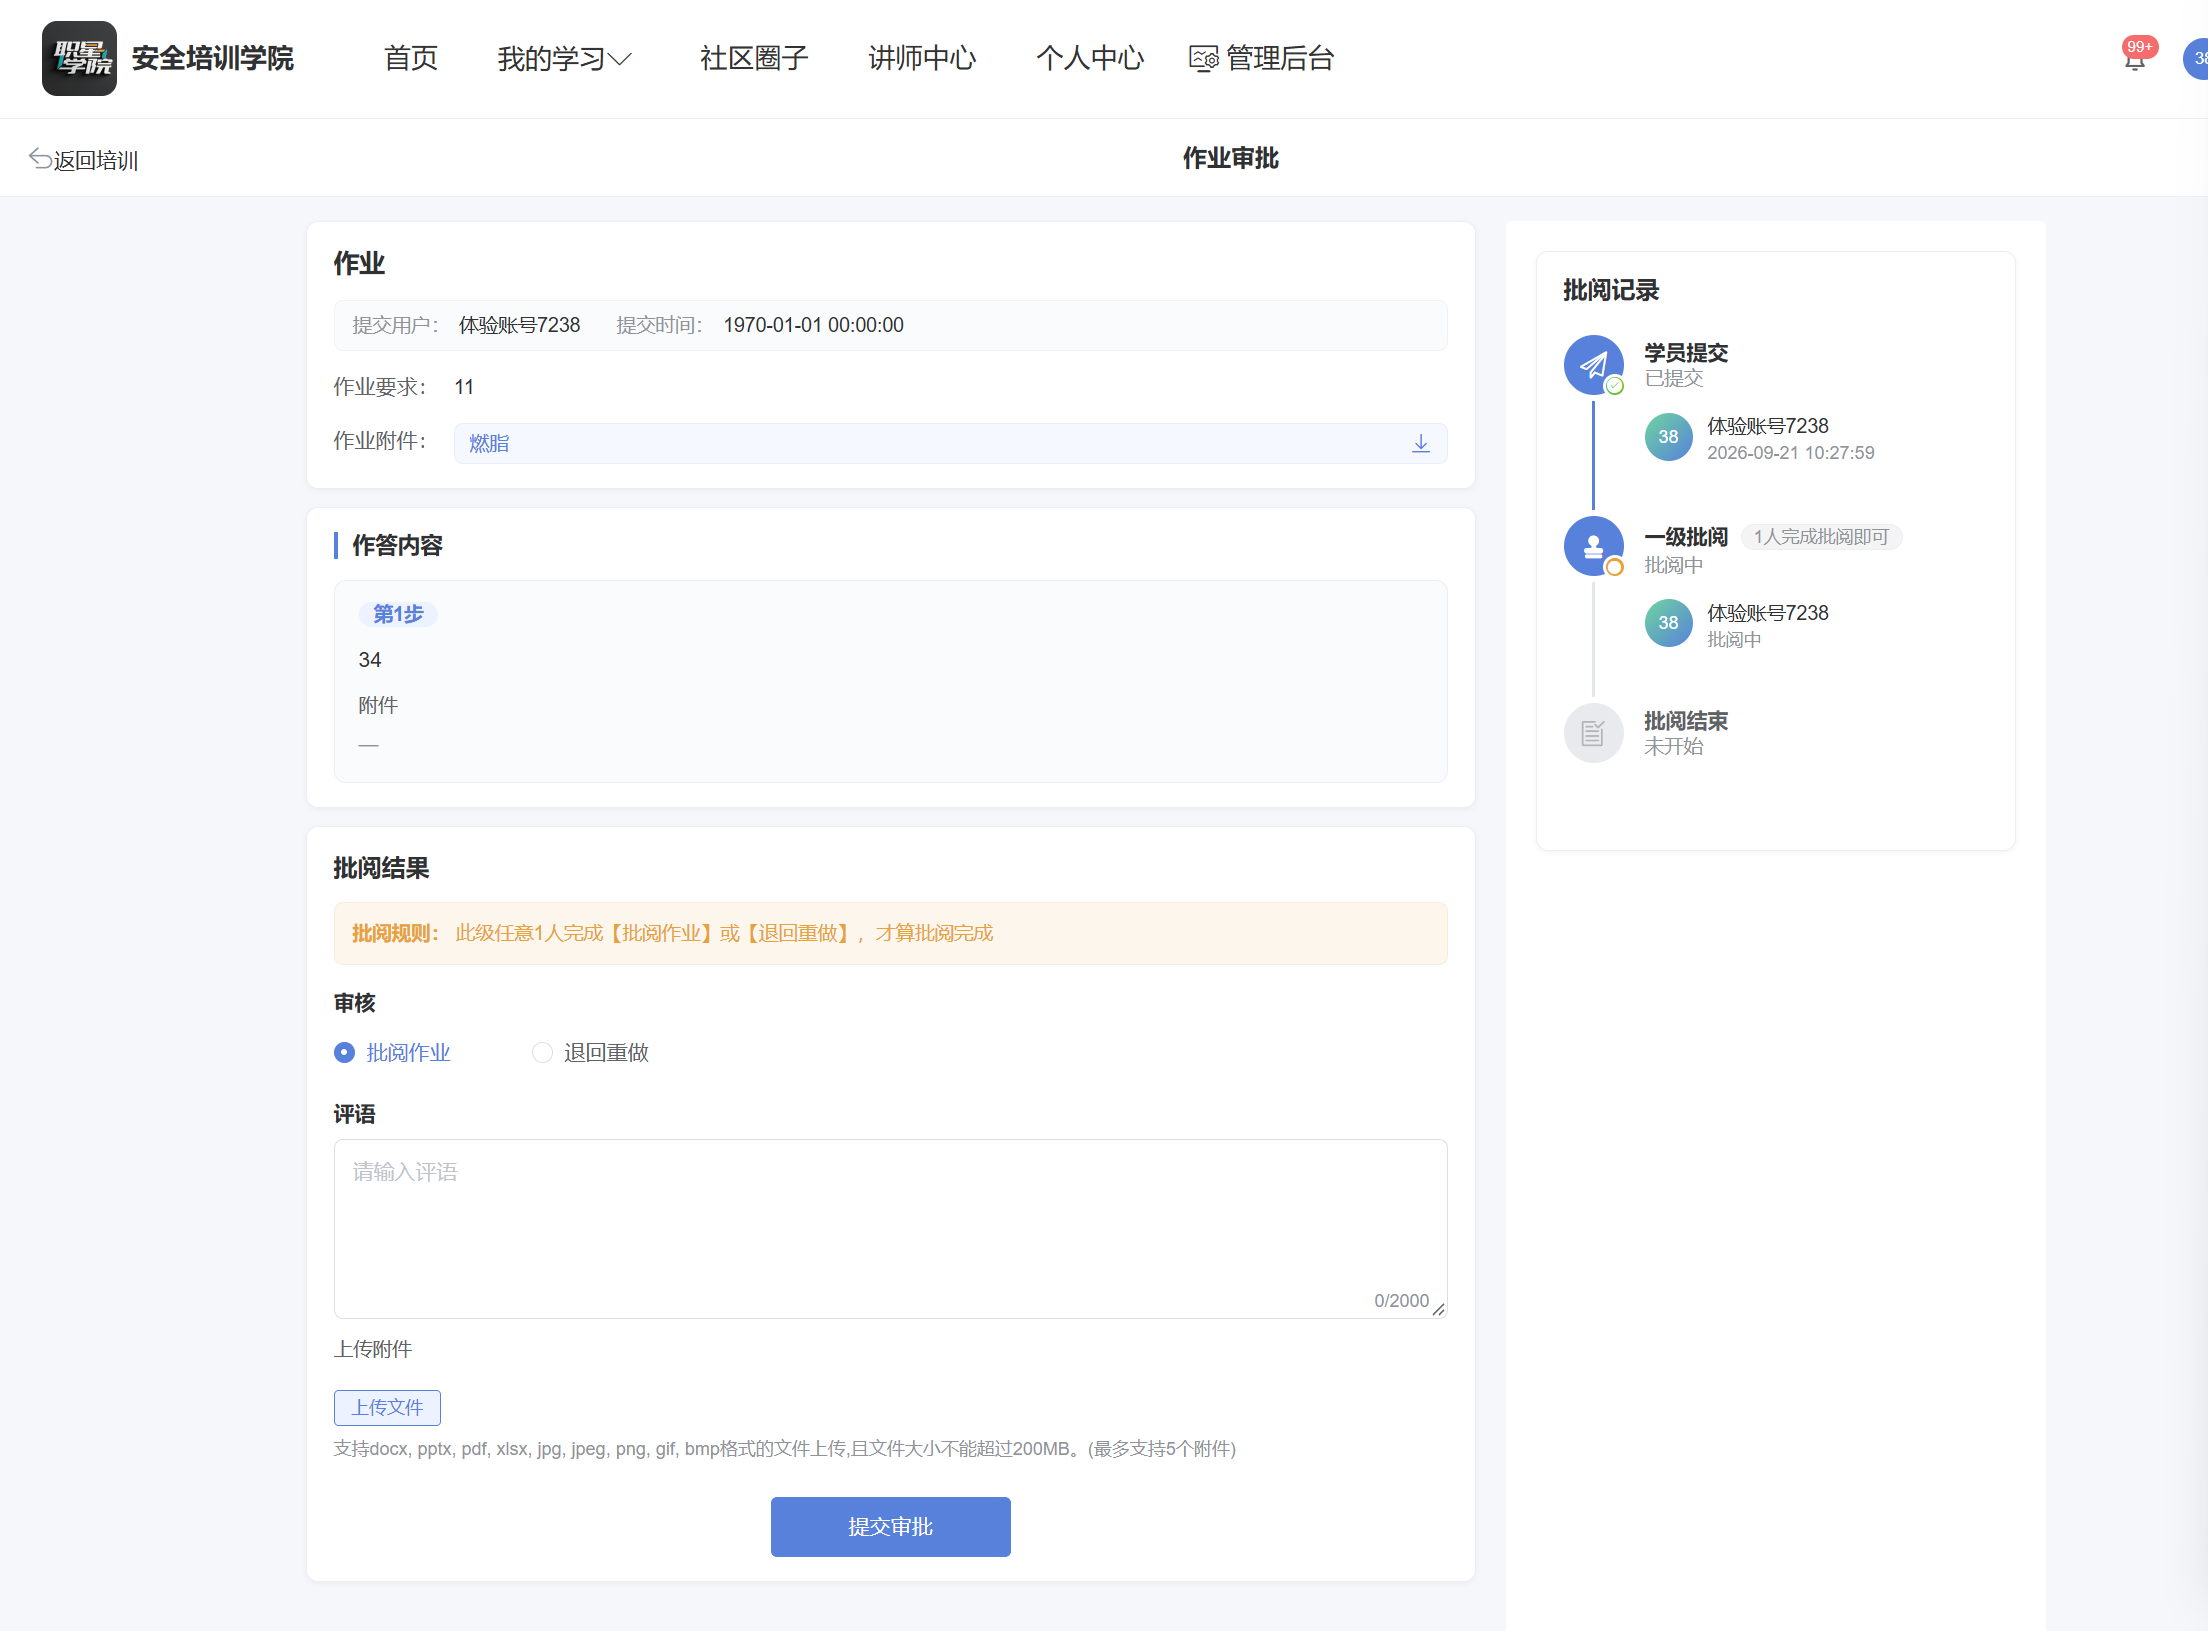Image resolution: width=2208 pixels, height=1631 pixels.
Task: Click the return arrow icon beside 返回培训
Action: pyautogui.click(x=40, y=158)
